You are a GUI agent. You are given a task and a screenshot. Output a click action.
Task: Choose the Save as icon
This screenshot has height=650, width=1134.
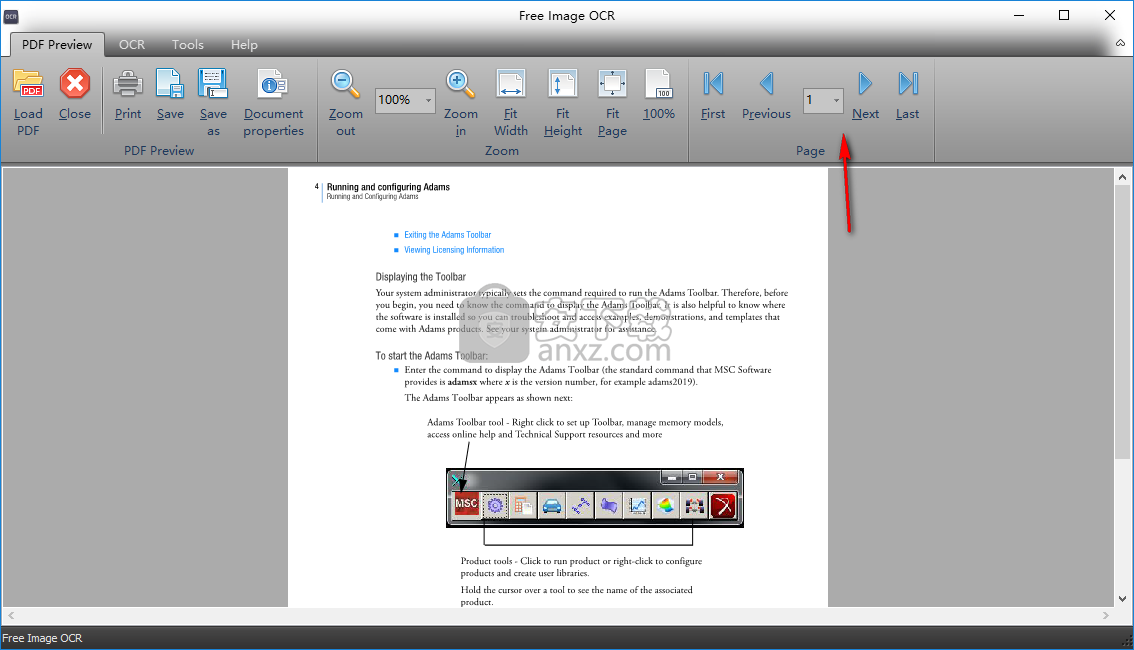(x=213, y=84)
